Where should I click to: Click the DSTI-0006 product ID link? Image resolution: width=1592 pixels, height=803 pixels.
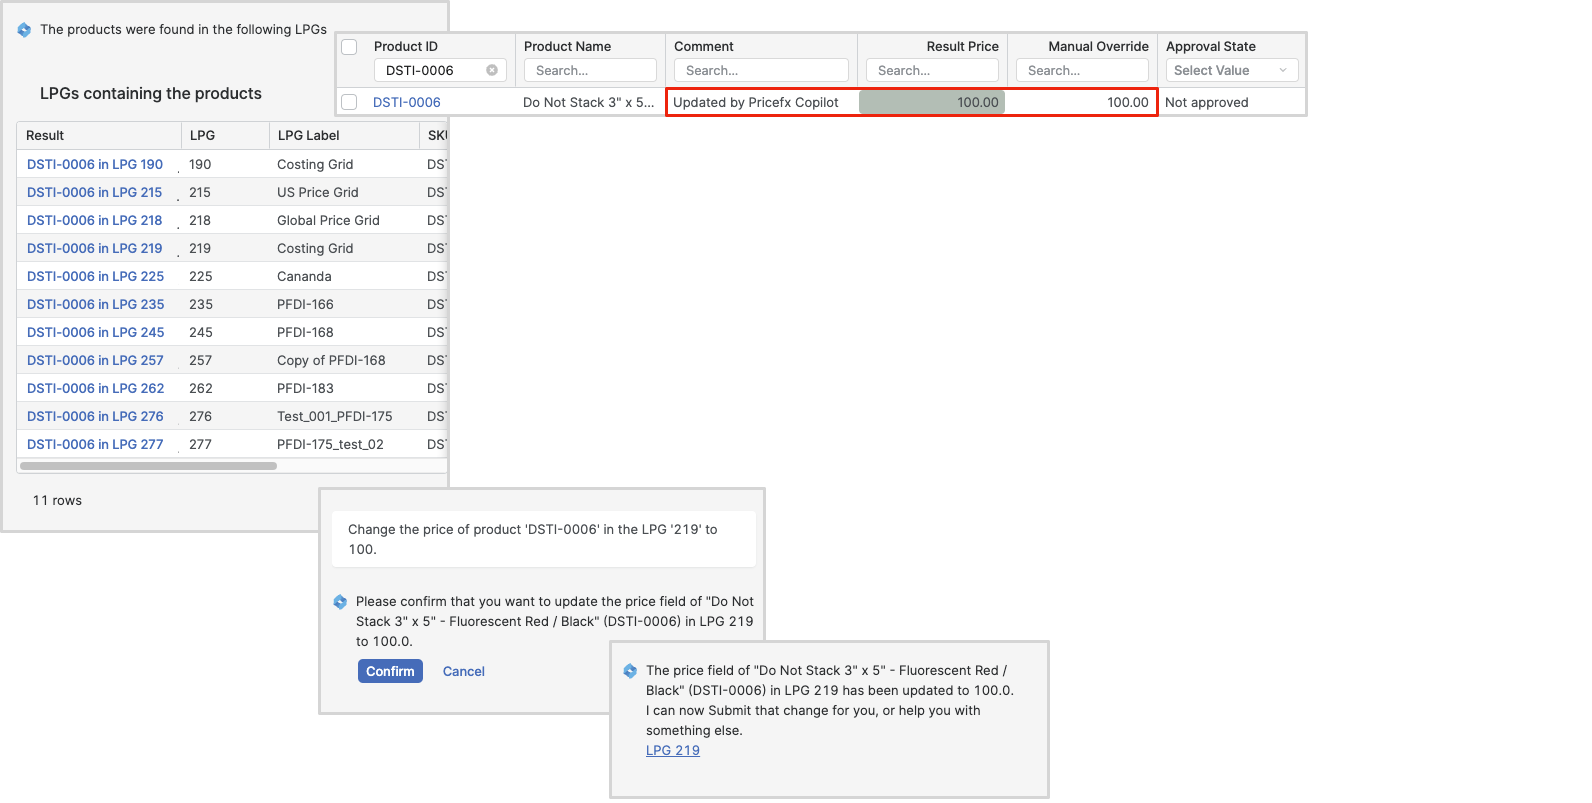[406, 102]
